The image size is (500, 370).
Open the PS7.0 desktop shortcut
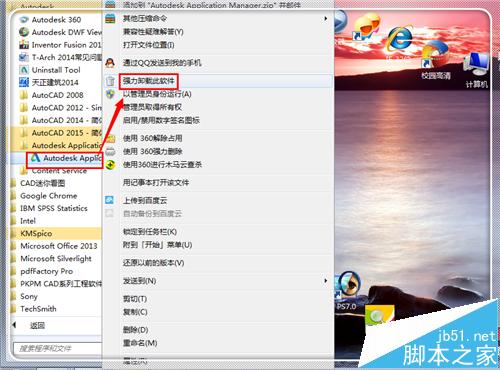pyautogui.click(x=347, y=291)
